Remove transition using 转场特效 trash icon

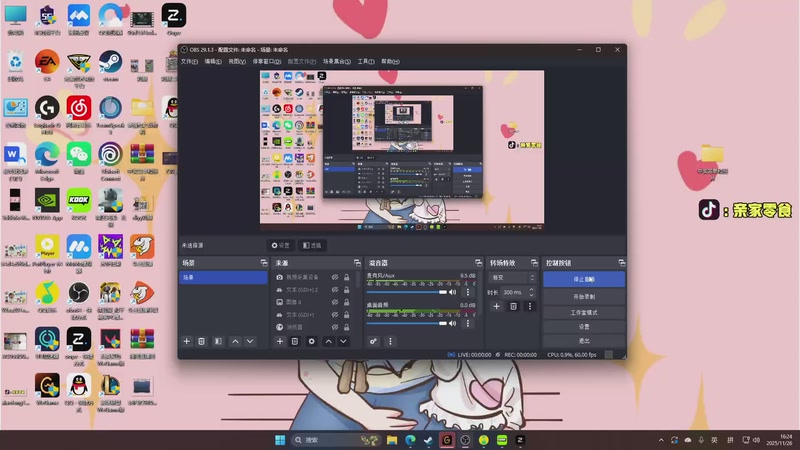(x=514, y=306)
